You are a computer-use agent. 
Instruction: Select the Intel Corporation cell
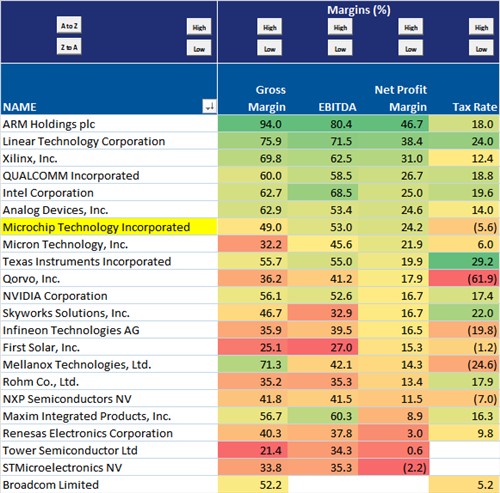pos(109,193)
